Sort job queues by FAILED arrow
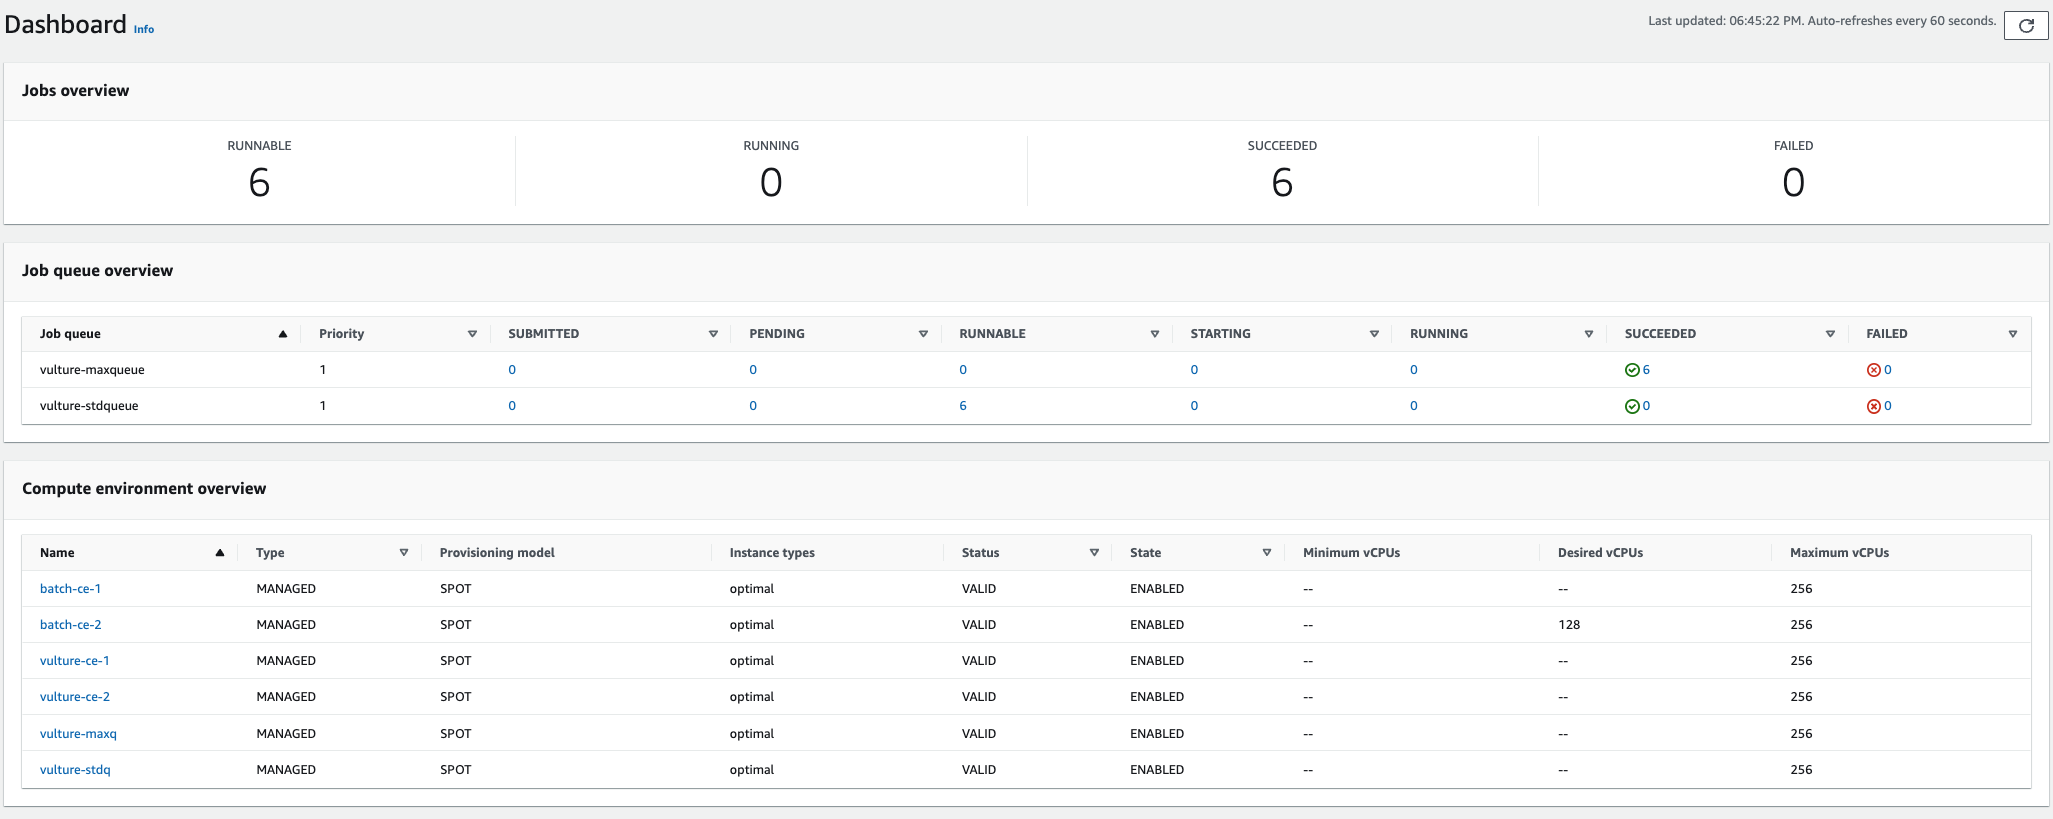The width and height of the screenshot is (2053, 819). (x=2012, y=334)
